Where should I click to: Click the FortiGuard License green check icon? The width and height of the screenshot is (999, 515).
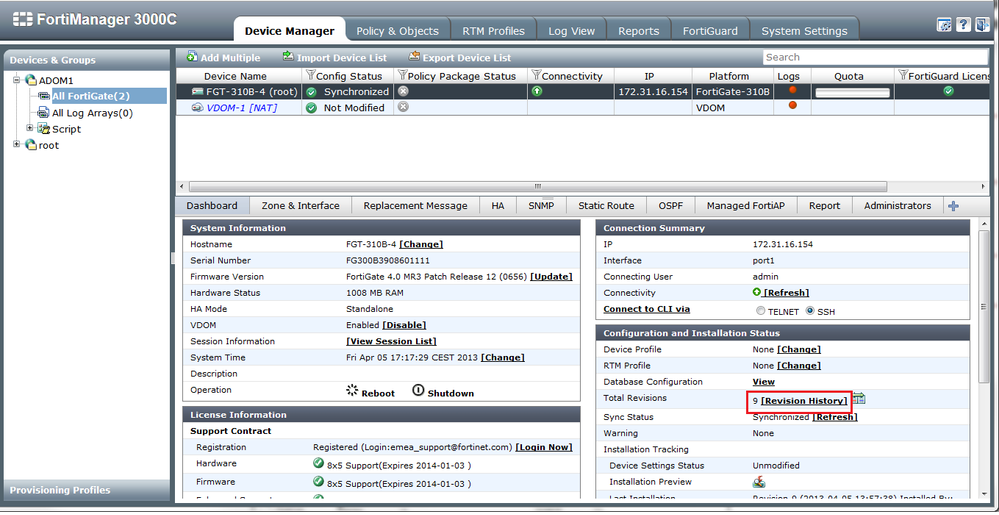click(949, 91)
